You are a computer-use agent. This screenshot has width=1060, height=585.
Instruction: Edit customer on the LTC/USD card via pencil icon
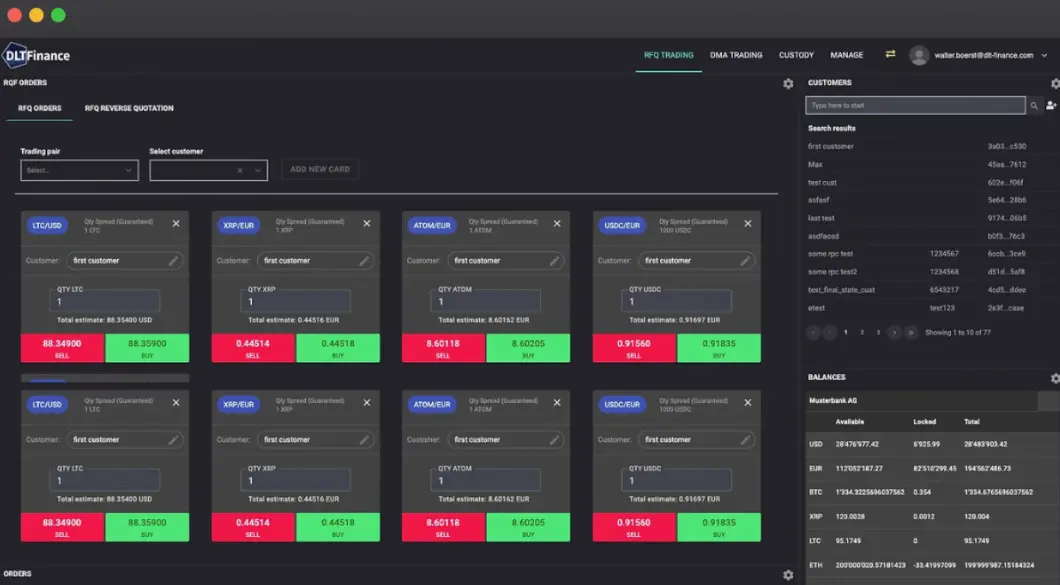tap(176, 260)
